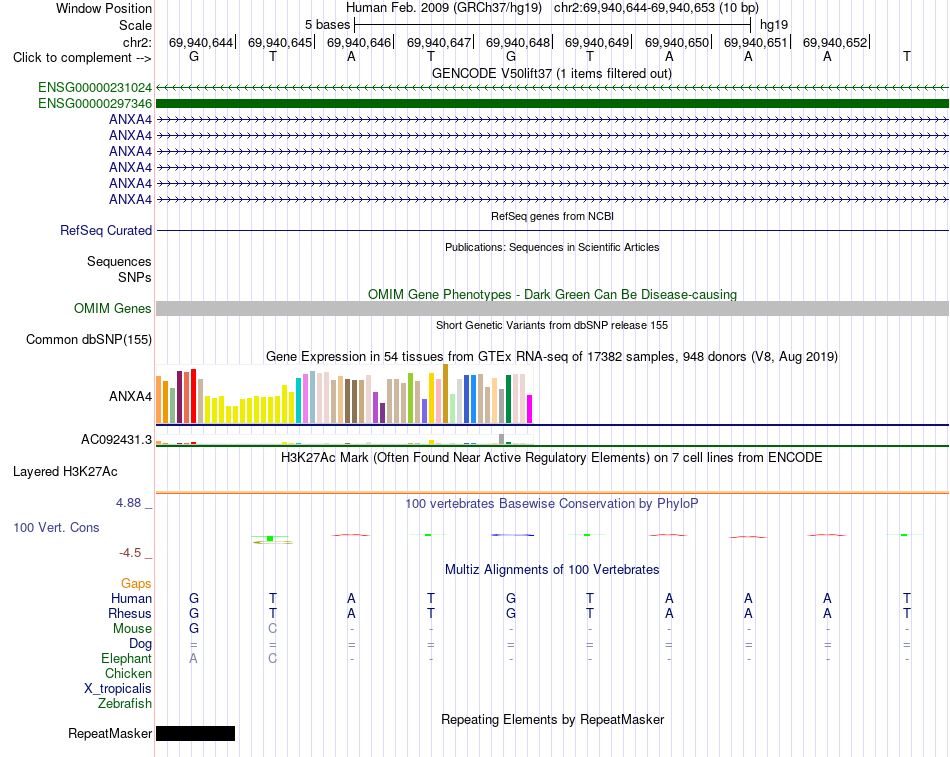Click the ENSG00000231024 gene label
The image size is (950, 757).
click(x=95, y=88)
